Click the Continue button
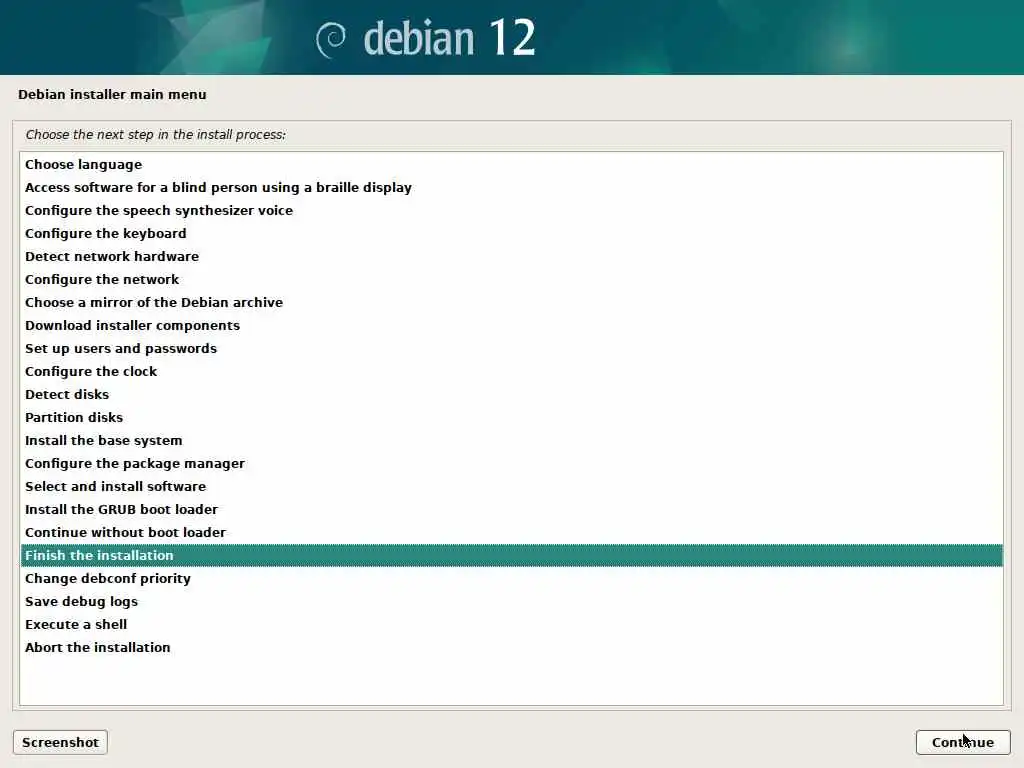 coord(963,743)
